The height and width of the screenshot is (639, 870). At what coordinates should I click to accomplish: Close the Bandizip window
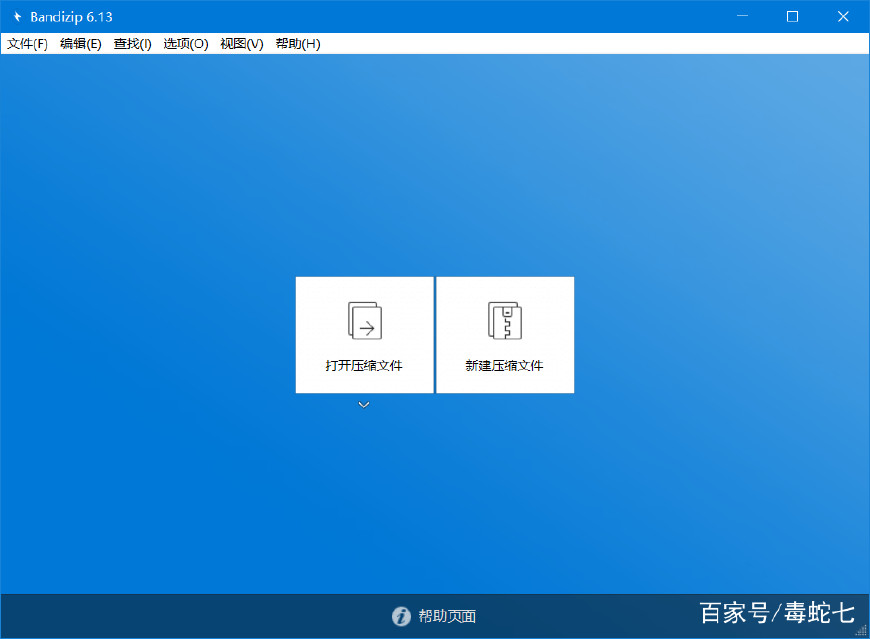coord(841,16)
